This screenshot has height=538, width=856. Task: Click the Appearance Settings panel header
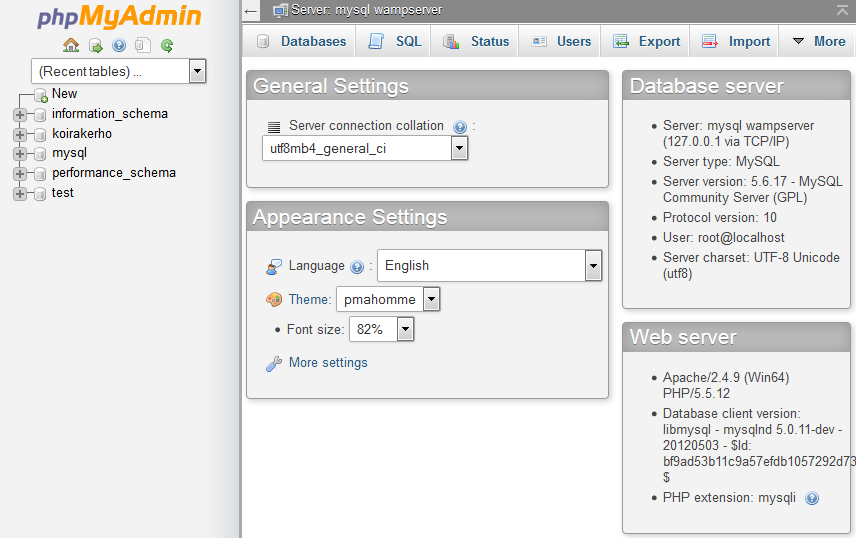[427, 217]
